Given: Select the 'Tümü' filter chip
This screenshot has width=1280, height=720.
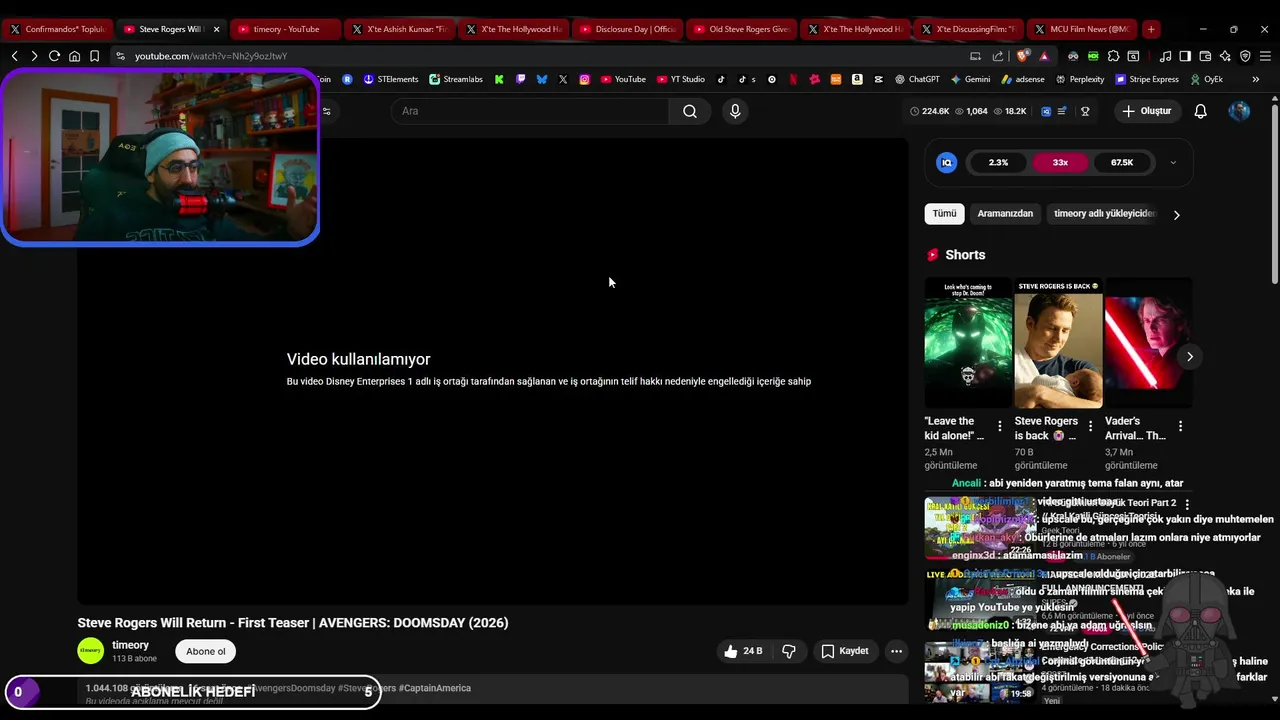Looking at the screenshot, I should tap(944, 213).
